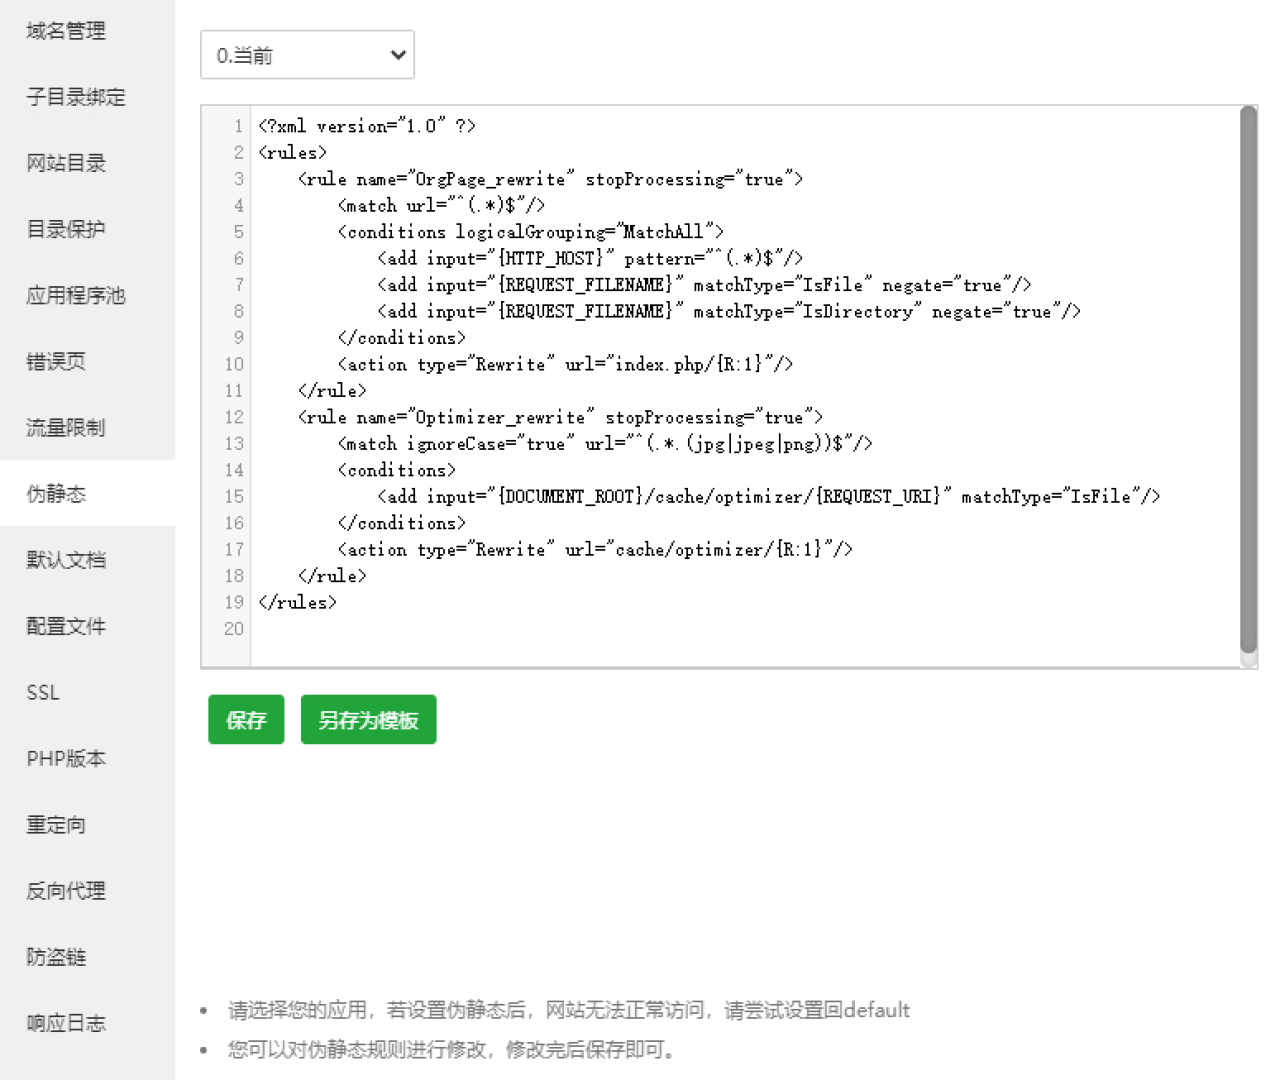Open the SSL settings page
Image resolution: width=1280 pixels, height=1080 pixels.
(x=42, y=691)
